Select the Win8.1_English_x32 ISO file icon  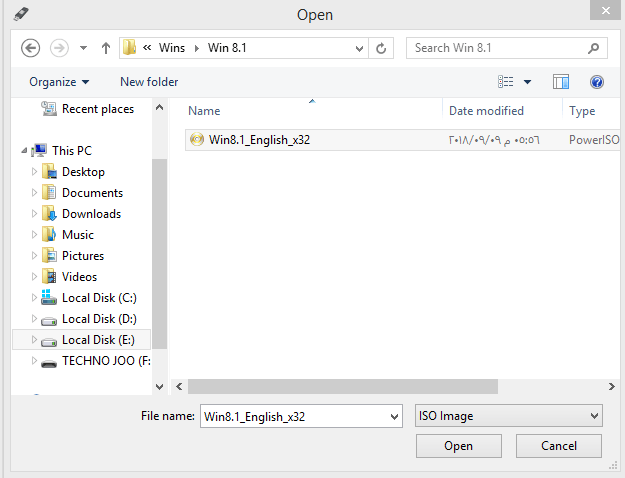196,140
